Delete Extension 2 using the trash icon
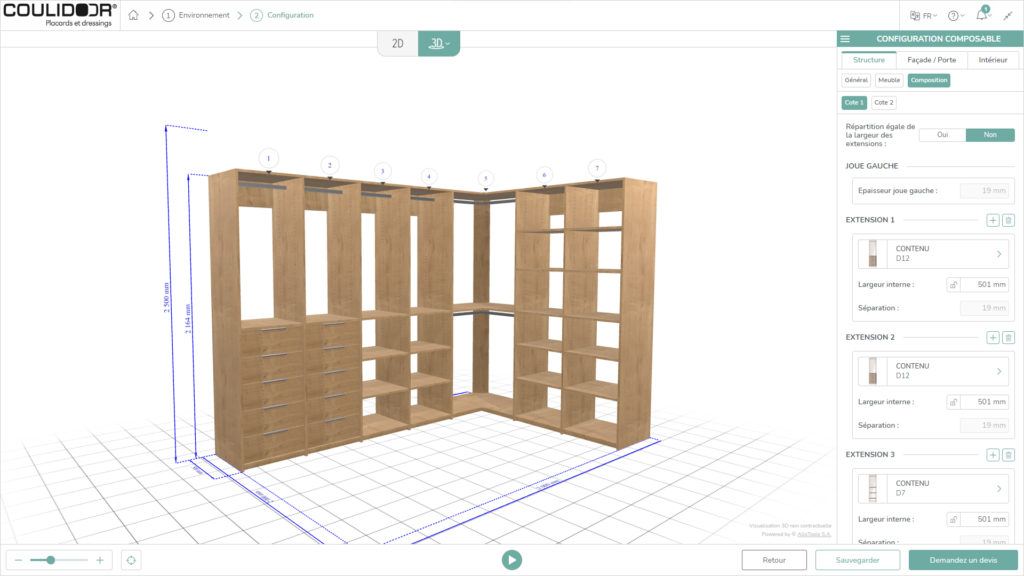 click(1010, 337)
